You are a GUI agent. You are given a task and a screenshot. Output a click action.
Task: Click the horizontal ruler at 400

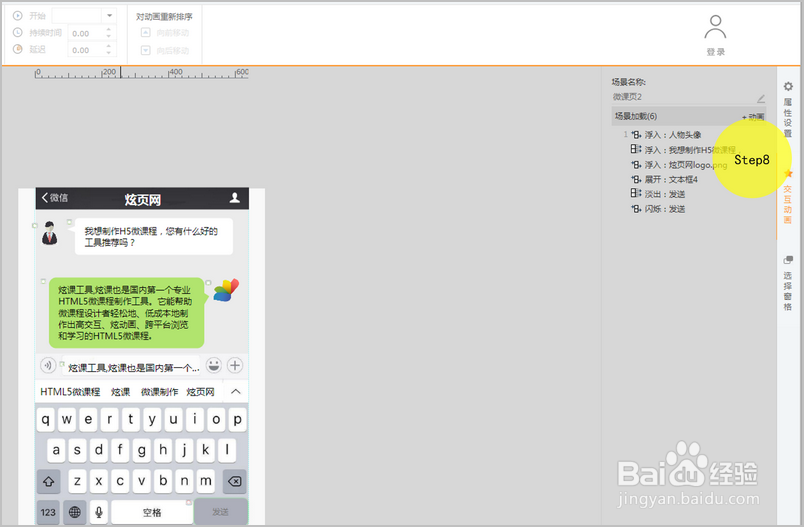pyautogui.click(x=176, y=73)
